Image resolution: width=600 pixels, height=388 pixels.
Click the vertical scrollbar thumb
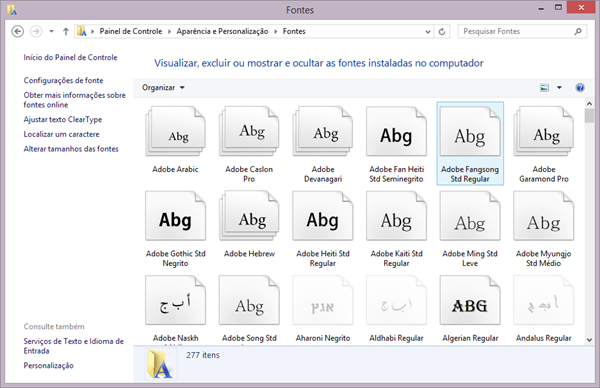(589, 116)
